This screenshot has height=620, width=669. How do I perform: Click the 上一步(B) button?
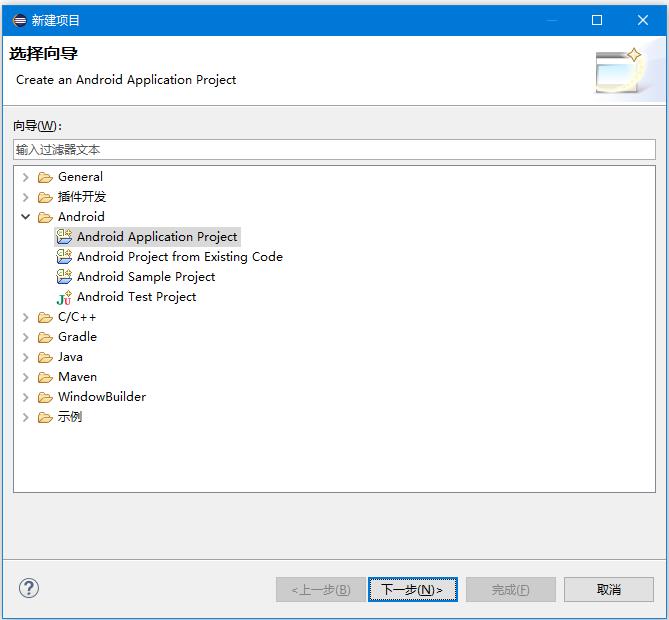pyautogui.click(x=321, y=590)
